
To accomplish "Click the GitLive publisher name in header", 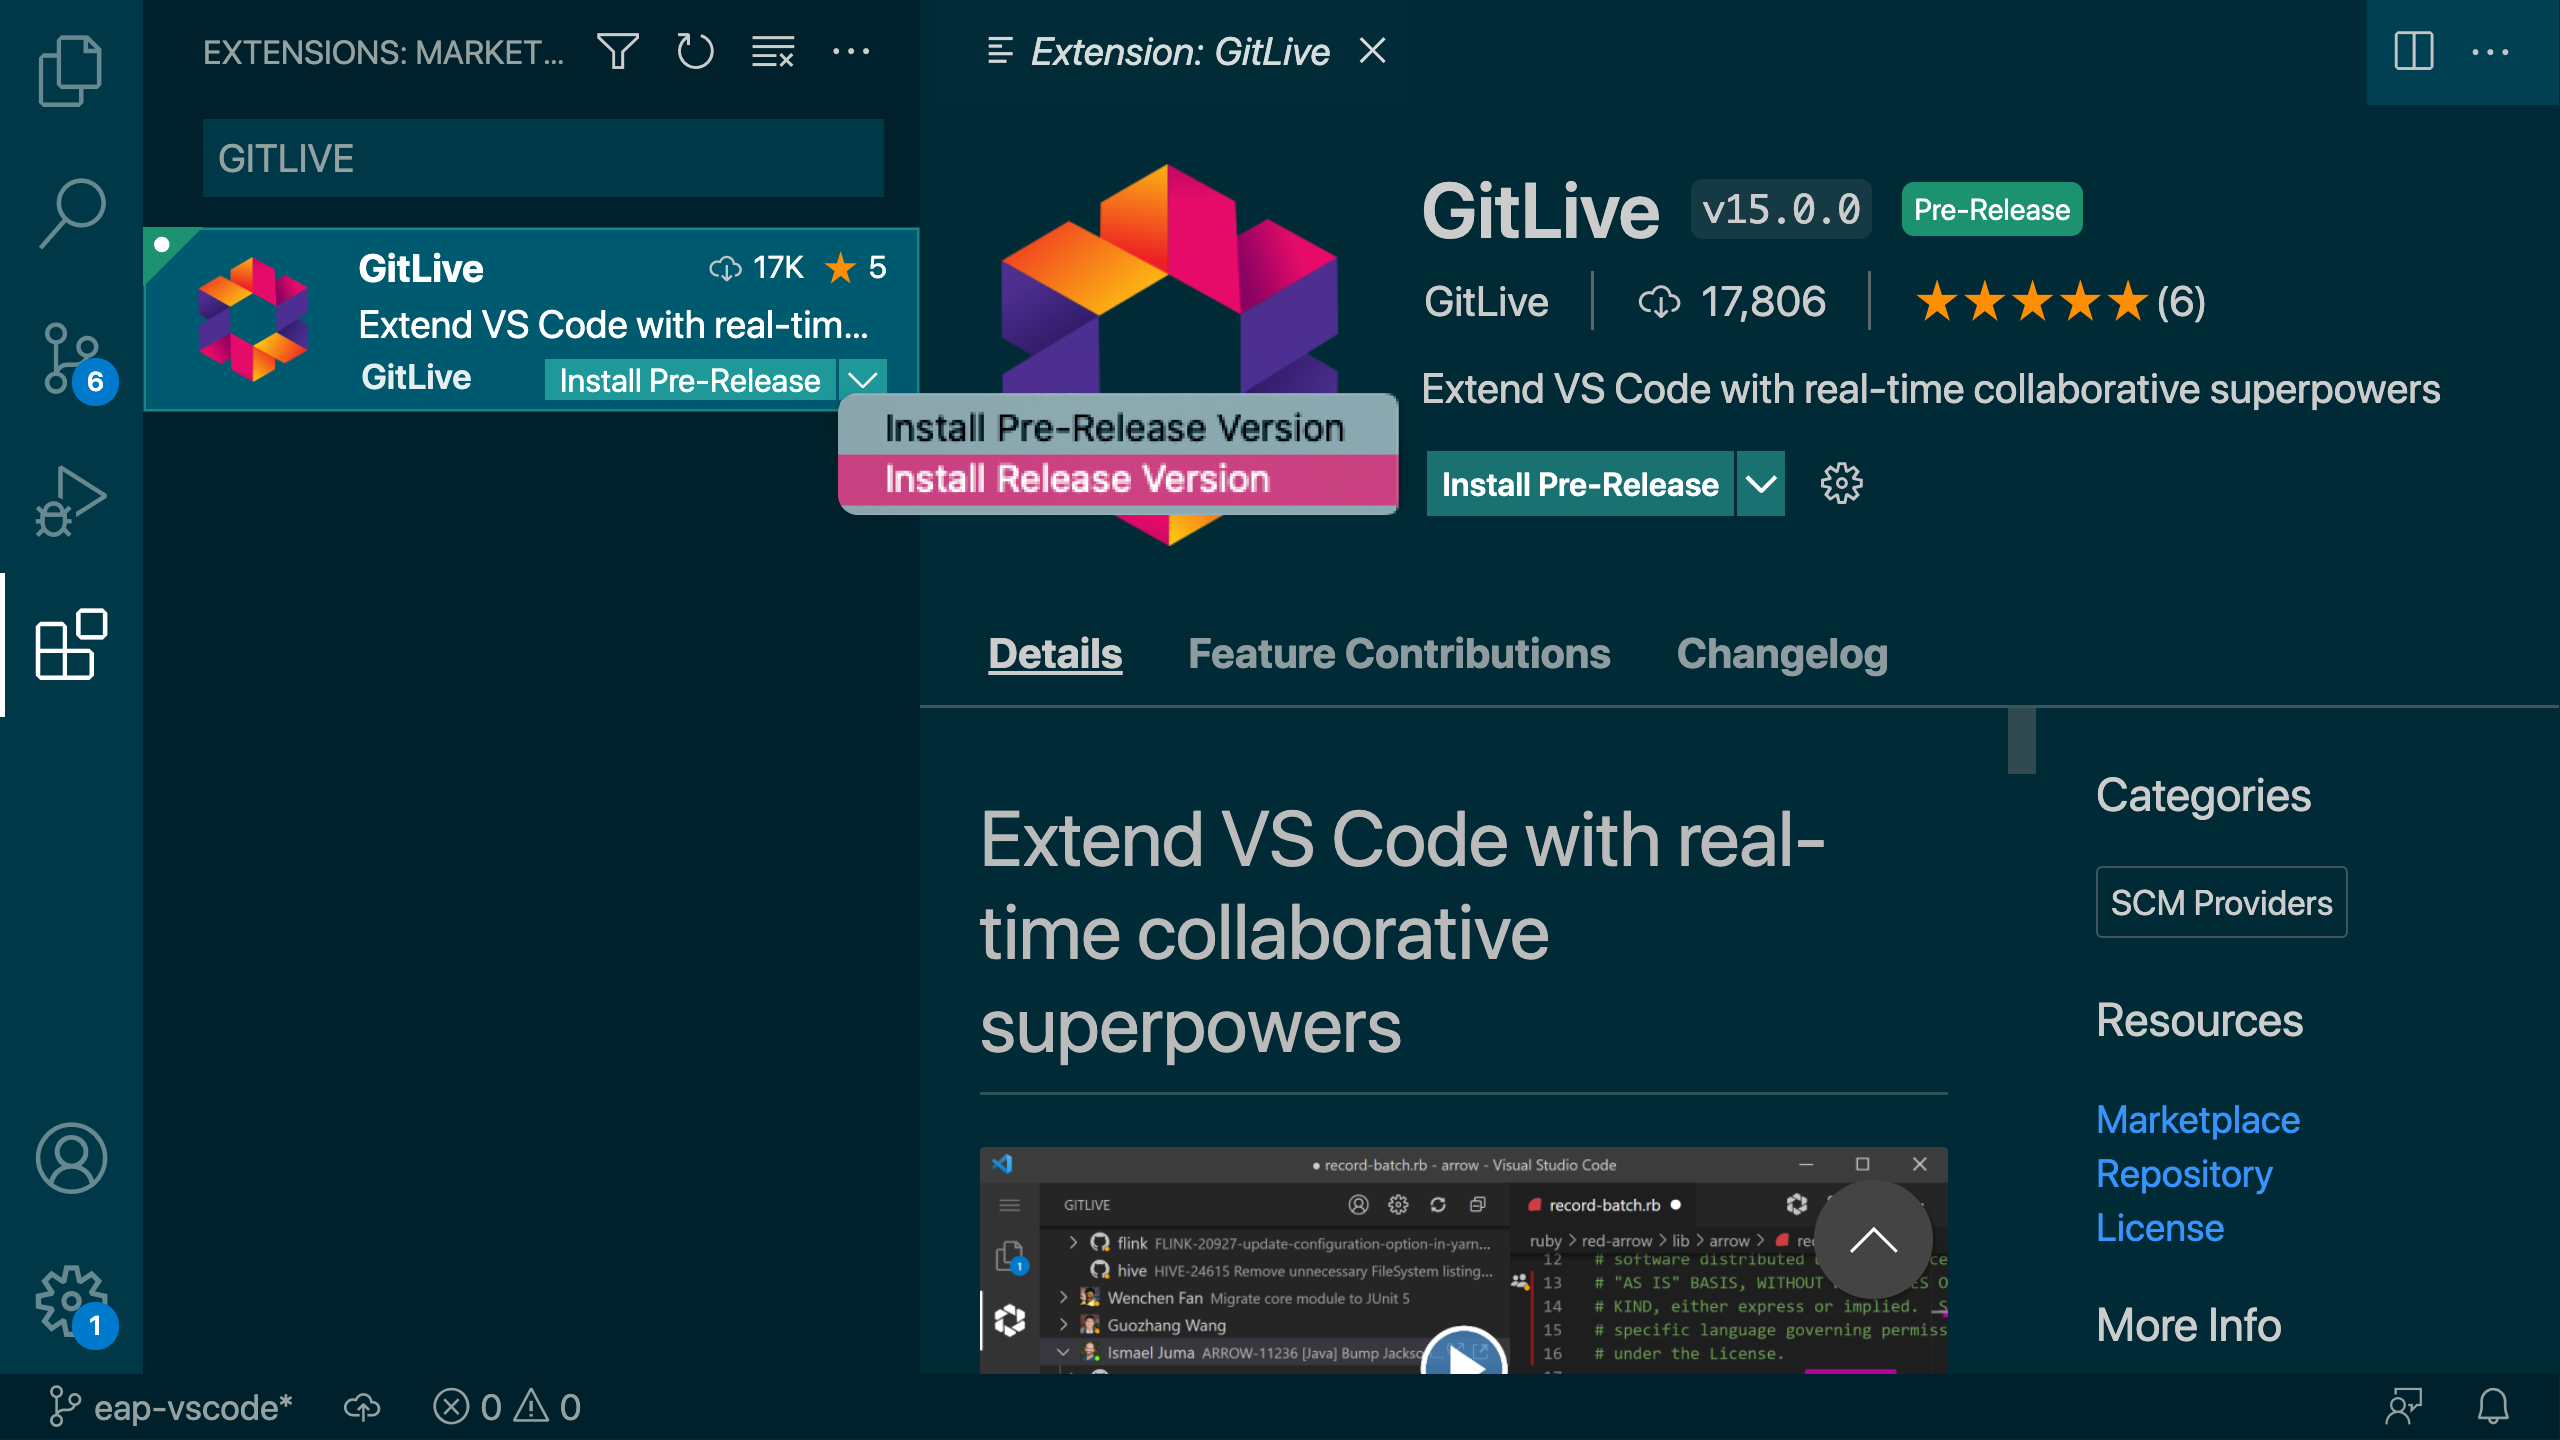I will (1486, 302).
